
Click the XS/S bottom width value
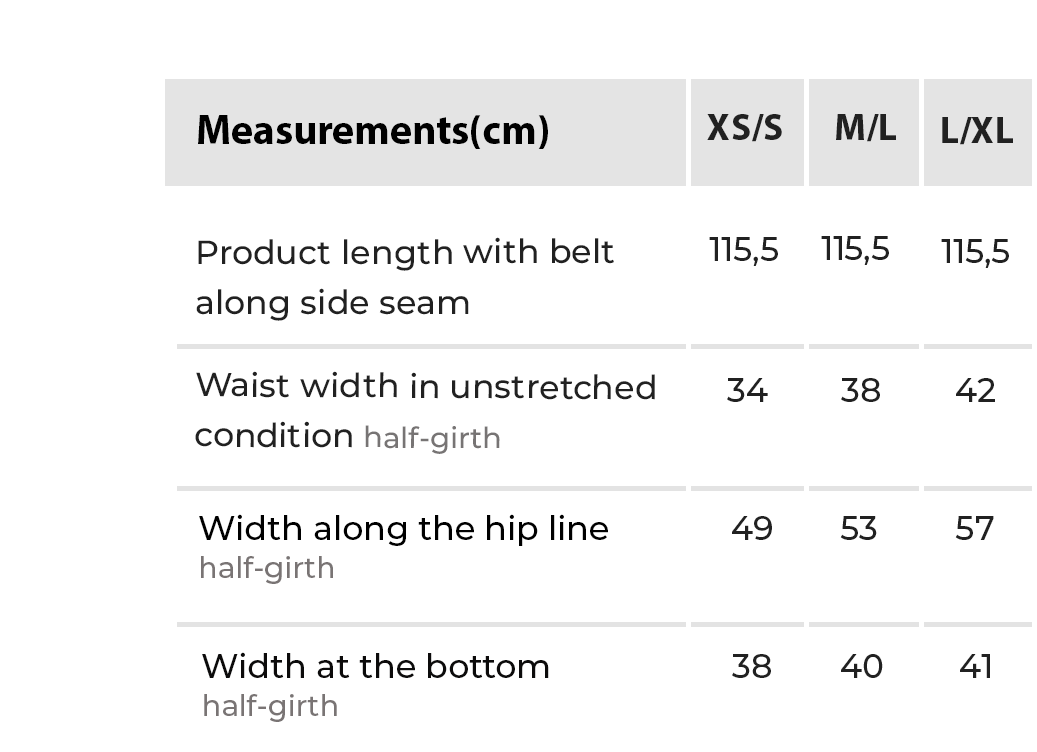coord(751,666)
